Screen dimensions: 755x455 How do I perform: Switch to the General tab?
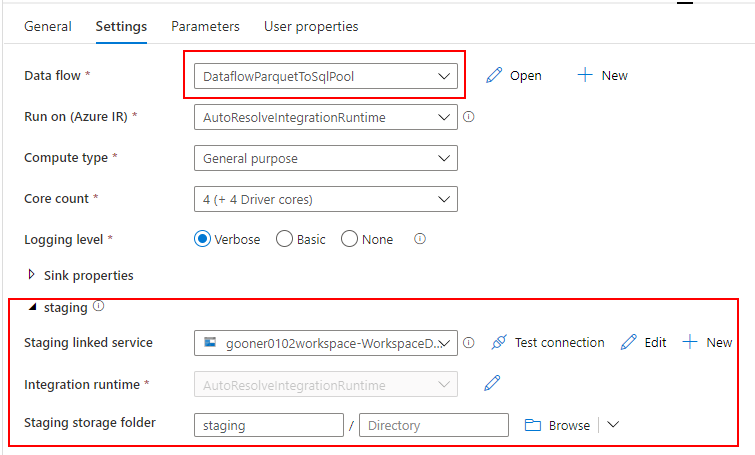(x=48, y=26)
